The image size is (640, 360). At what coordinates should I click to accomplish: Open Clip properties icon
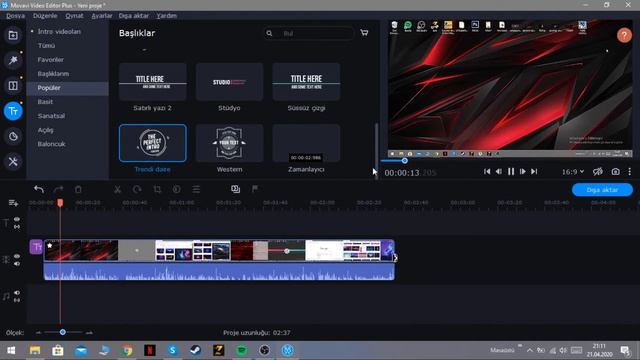196,189
